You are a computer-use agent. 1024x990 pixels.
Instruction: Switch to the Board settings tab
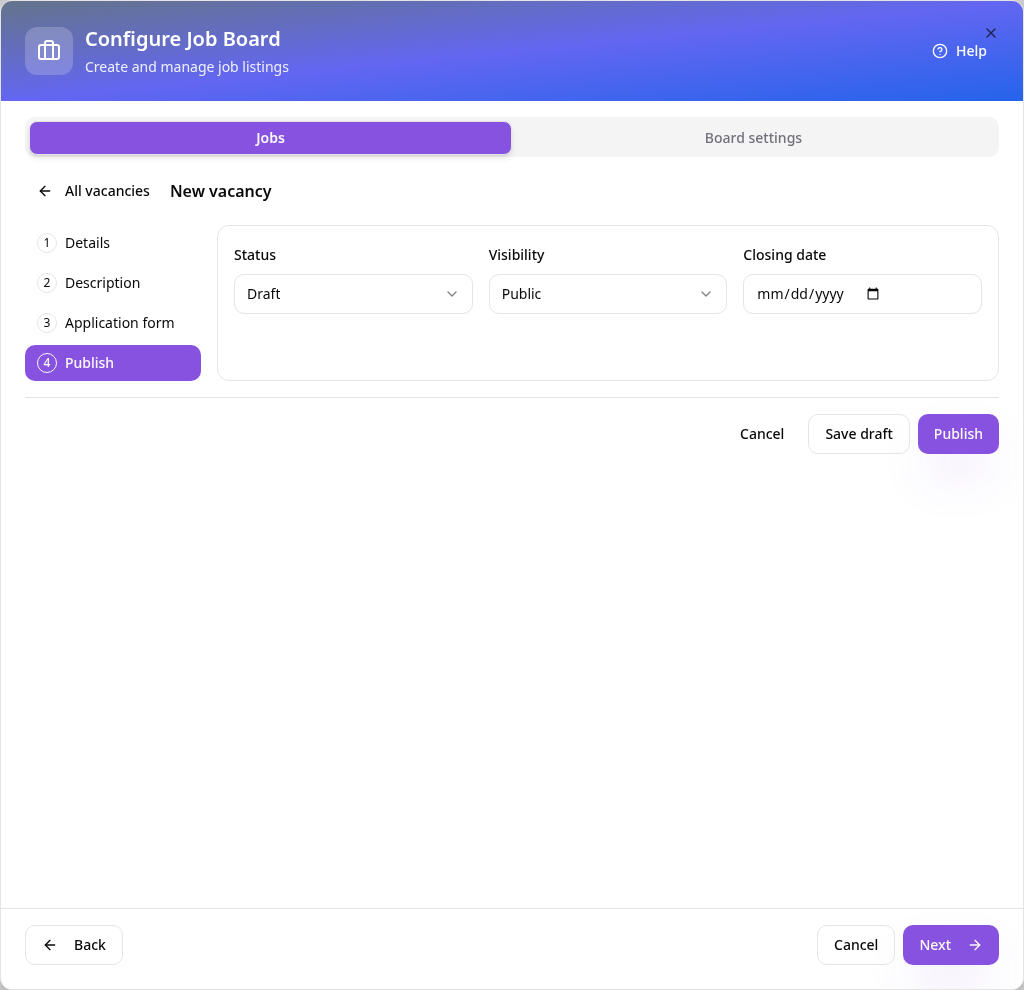pyautogui.click(x=753, y=138)
